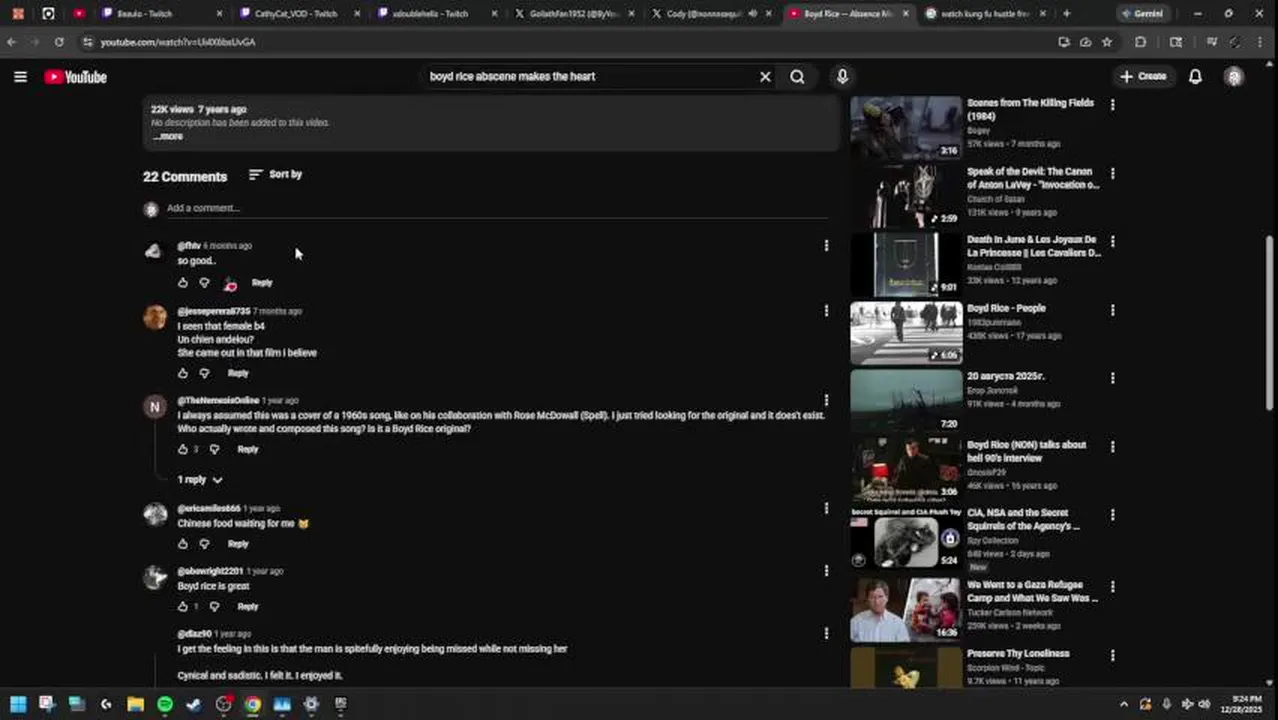Open the comments Sort by menu
The height and width of the screenshot is (720, 1278).
[275, 174]
